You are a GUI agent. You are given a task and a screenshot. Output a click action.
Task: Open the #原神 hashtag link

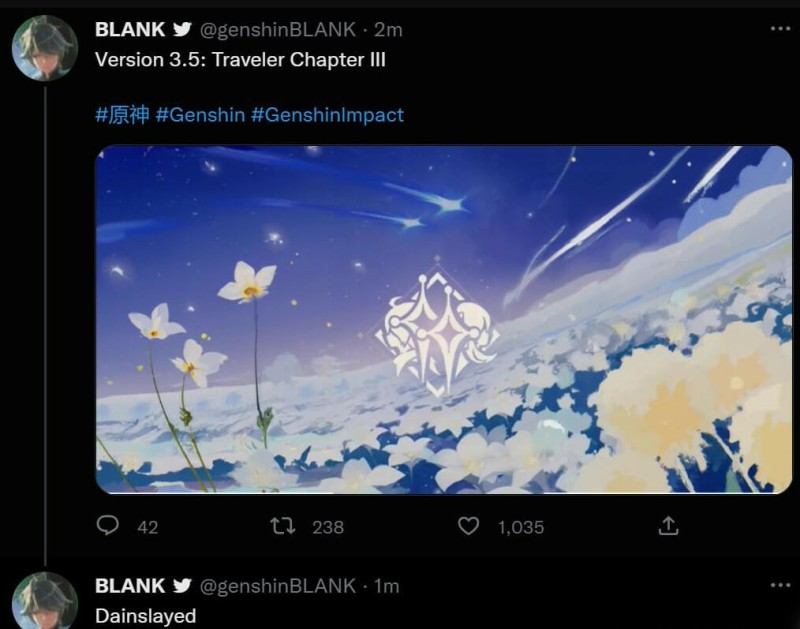(122, 115)
